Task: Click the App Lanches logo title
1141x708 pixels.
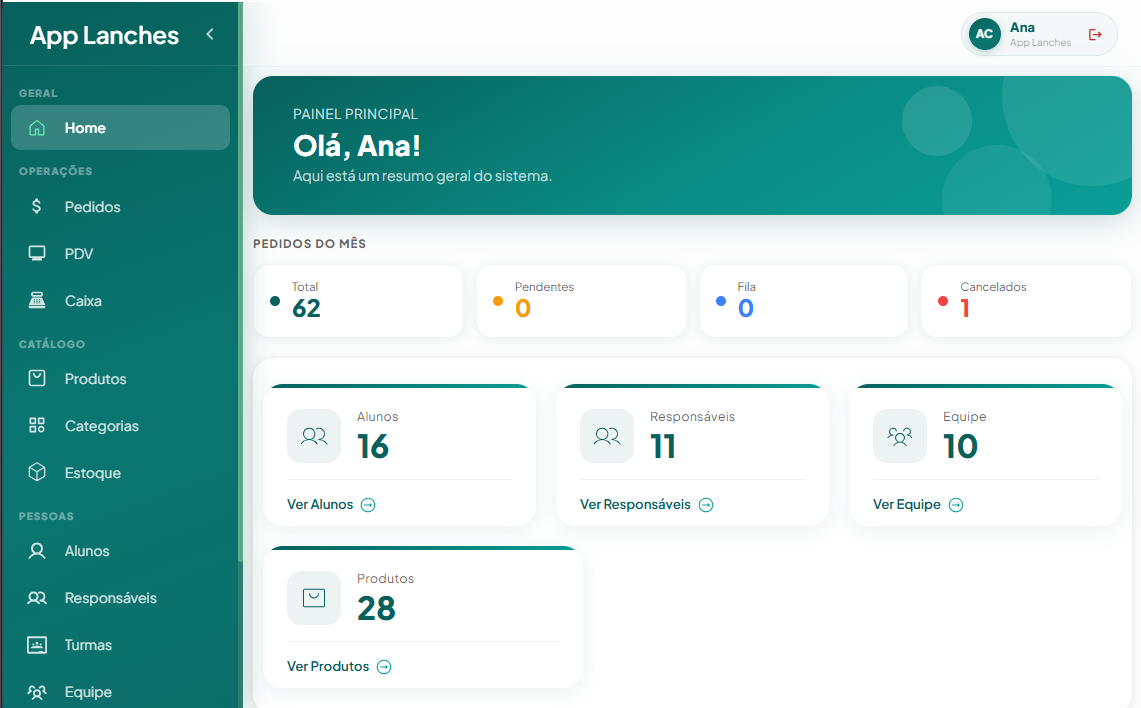Action: tap(104, 35)
